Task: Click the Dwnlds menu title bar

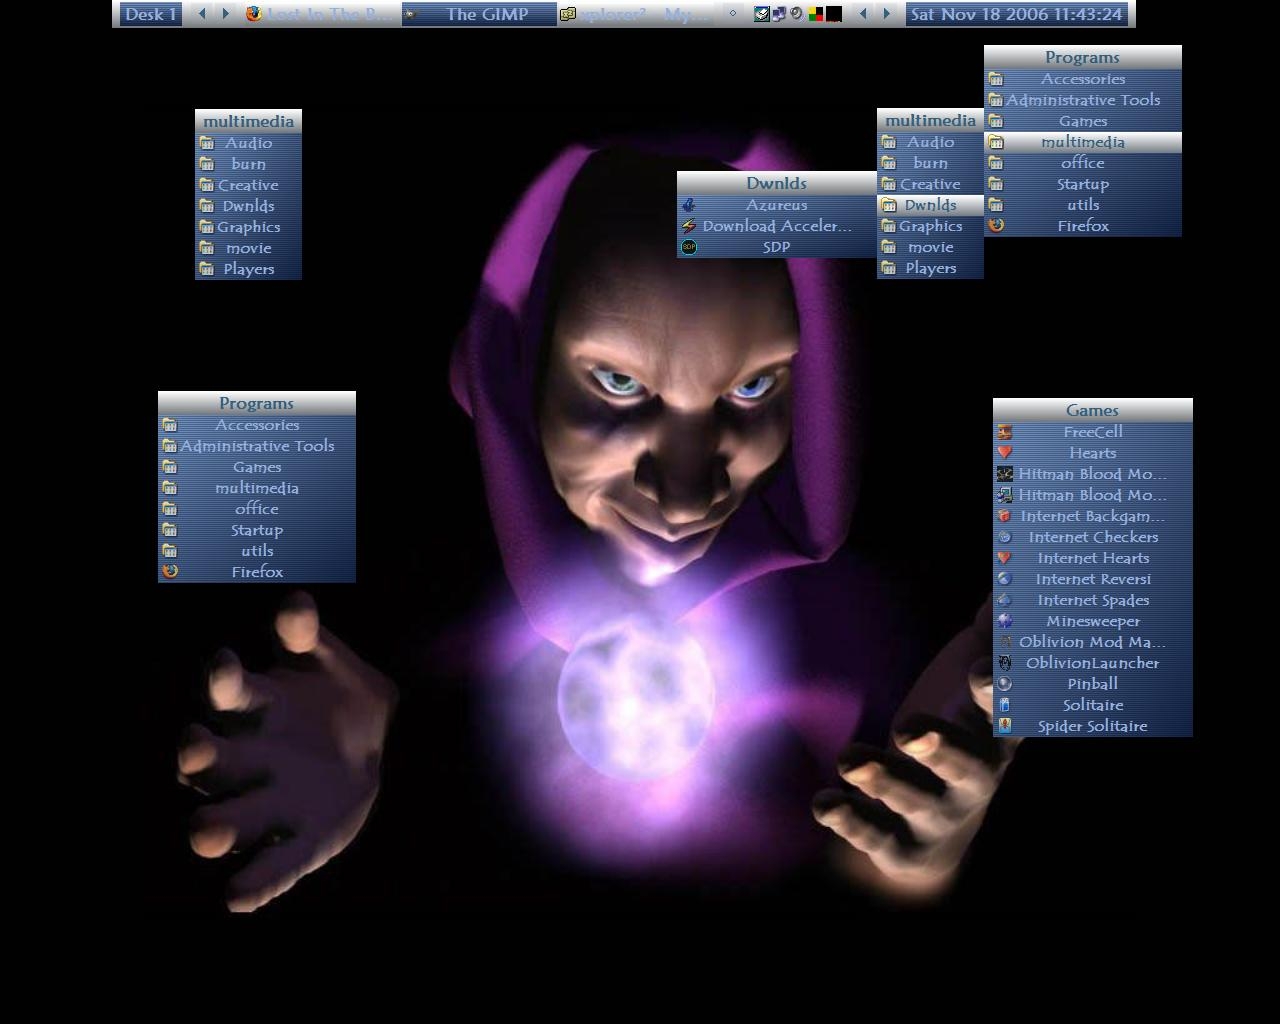Action: [777, 183]
